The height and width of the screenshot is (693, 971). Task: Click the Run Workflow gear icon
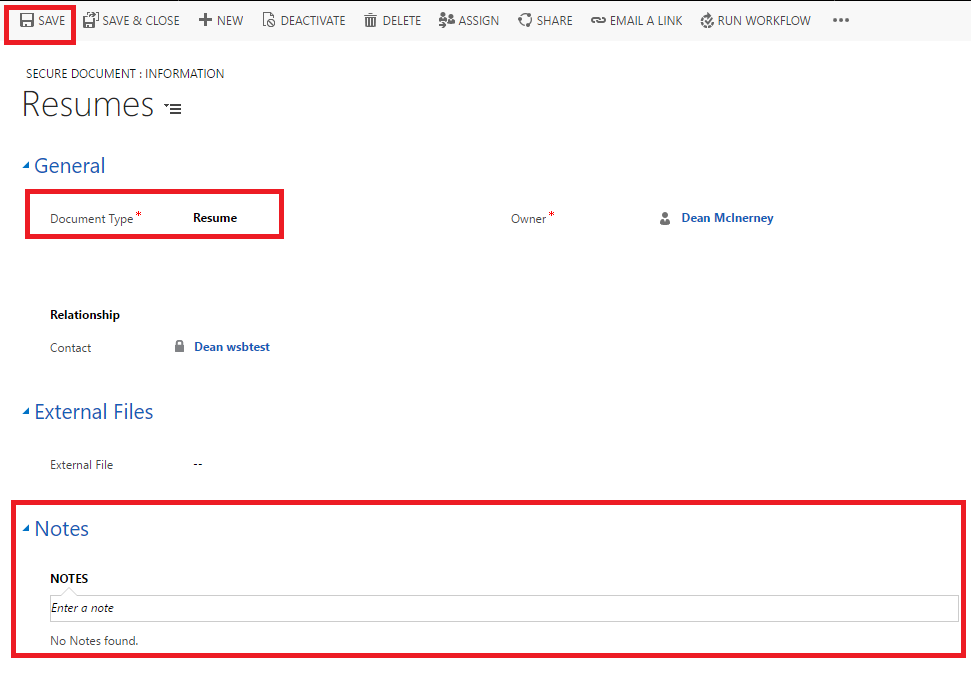pos(706,20)
